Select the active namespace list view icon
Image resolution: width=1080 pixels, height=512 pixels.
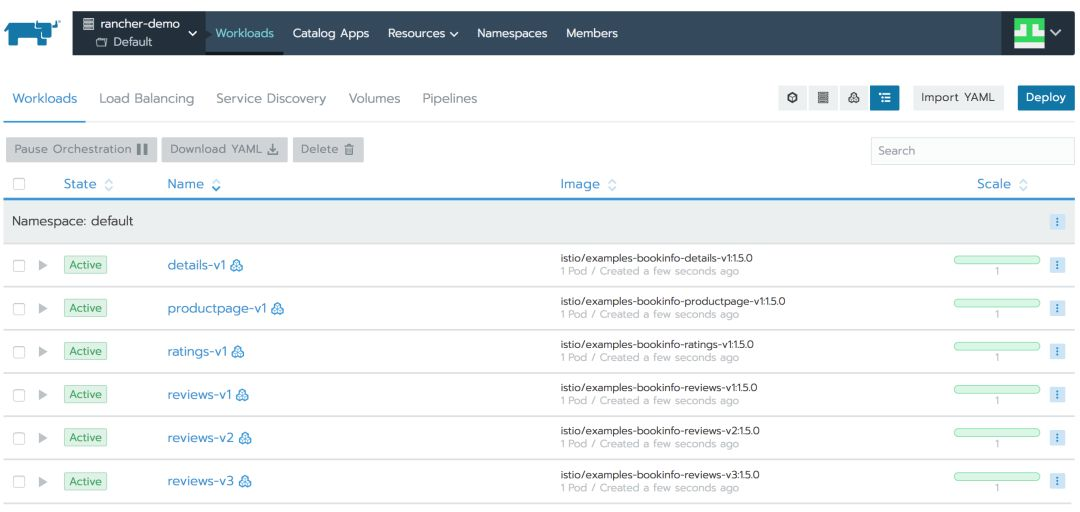coord(885,98)
